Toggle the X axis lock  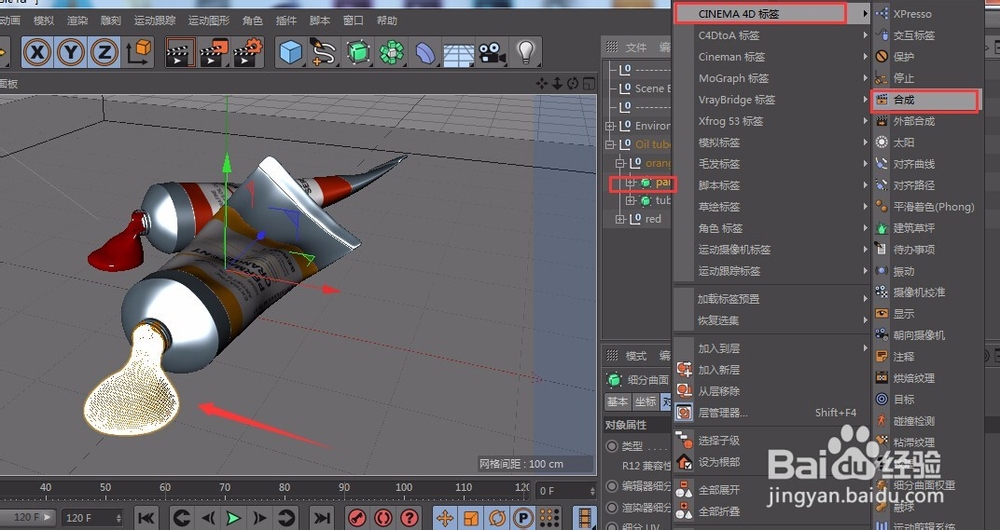point(38,52)
